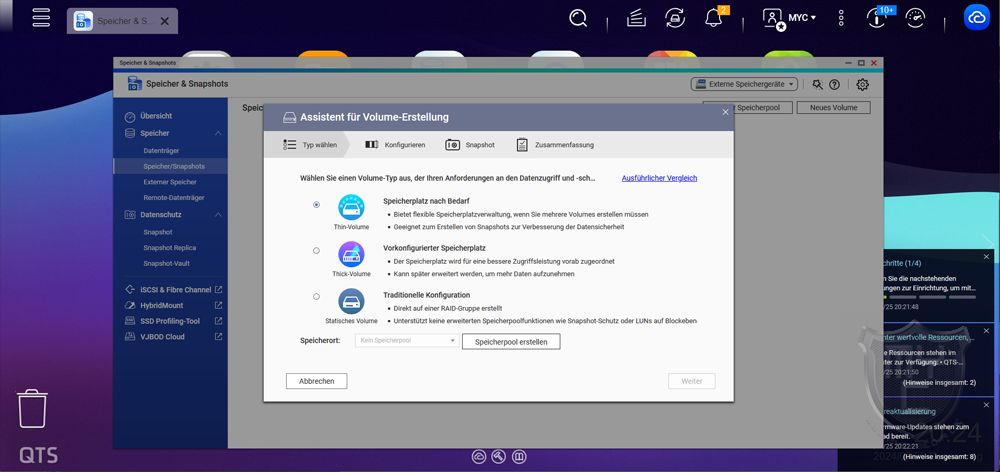Close the volume creation wizard dialog
This screenshot has height=472, width=1000.
725,112
